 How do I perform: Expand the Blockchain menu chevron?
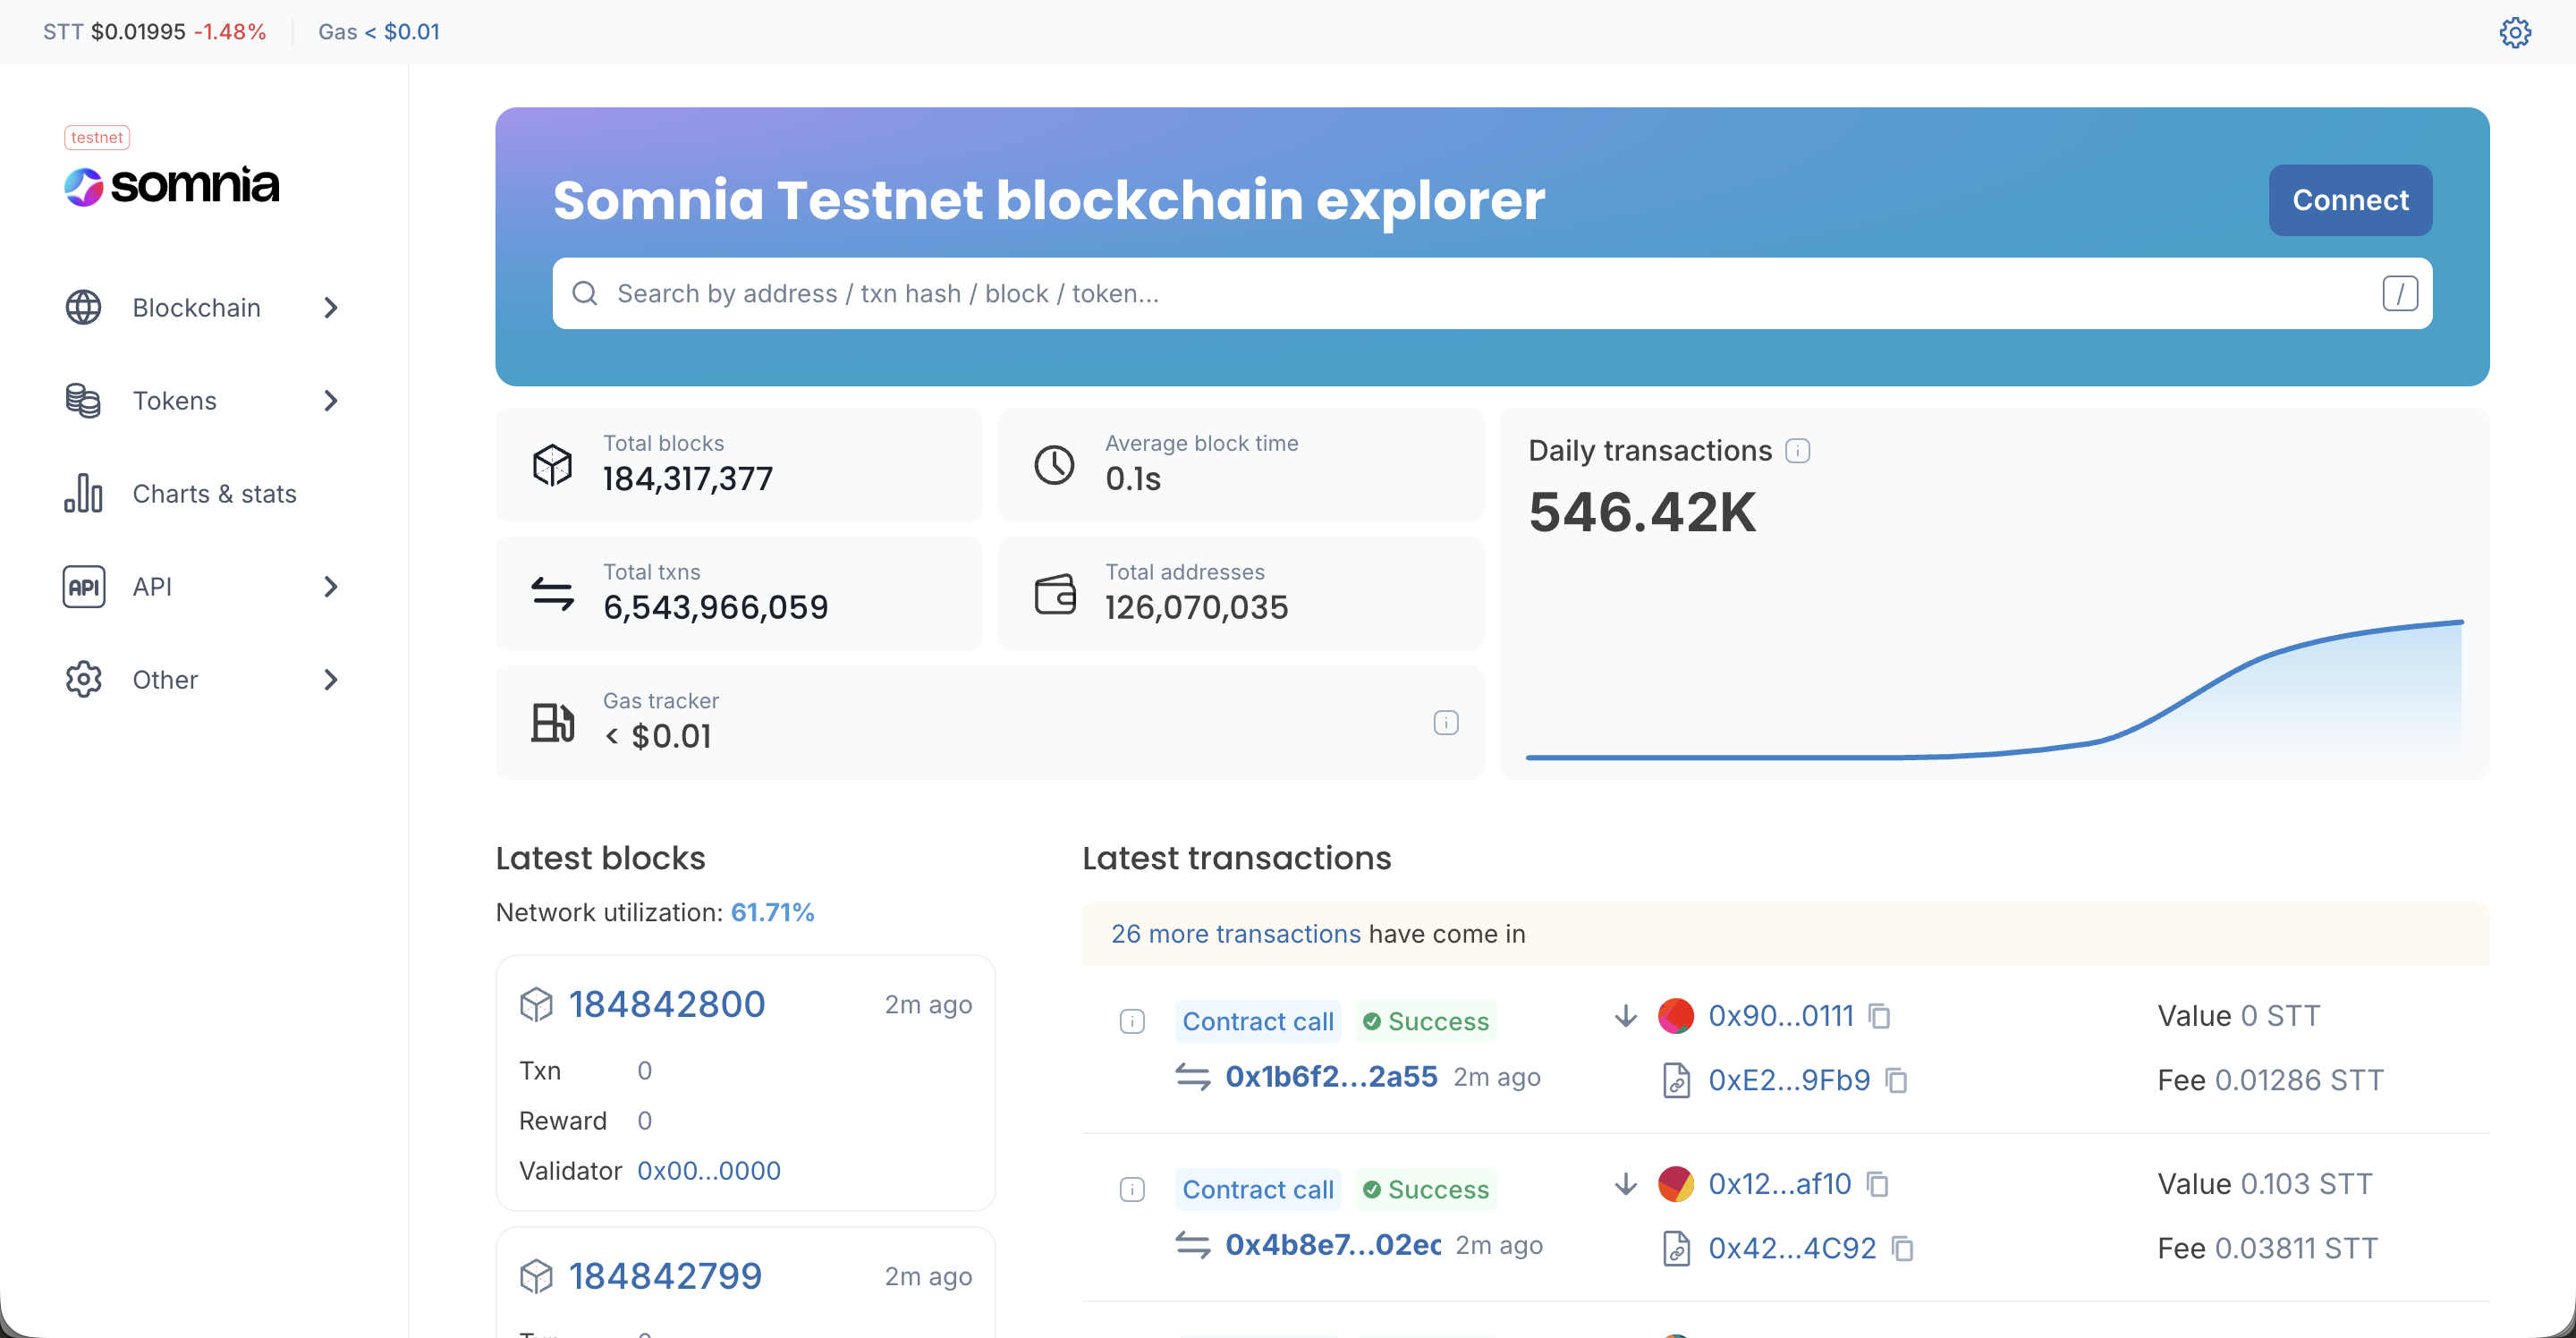click(331, 307)
